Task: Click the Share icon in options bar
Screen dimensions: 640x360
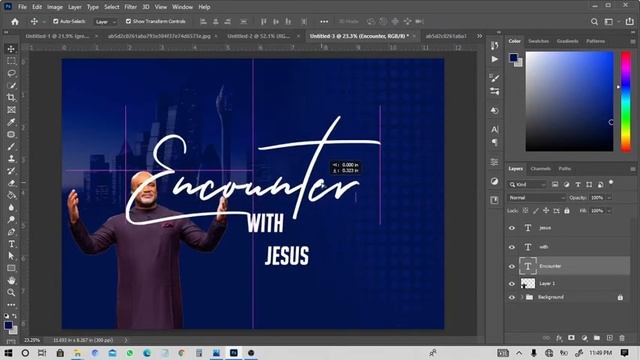Action: (x=629, y=22)
